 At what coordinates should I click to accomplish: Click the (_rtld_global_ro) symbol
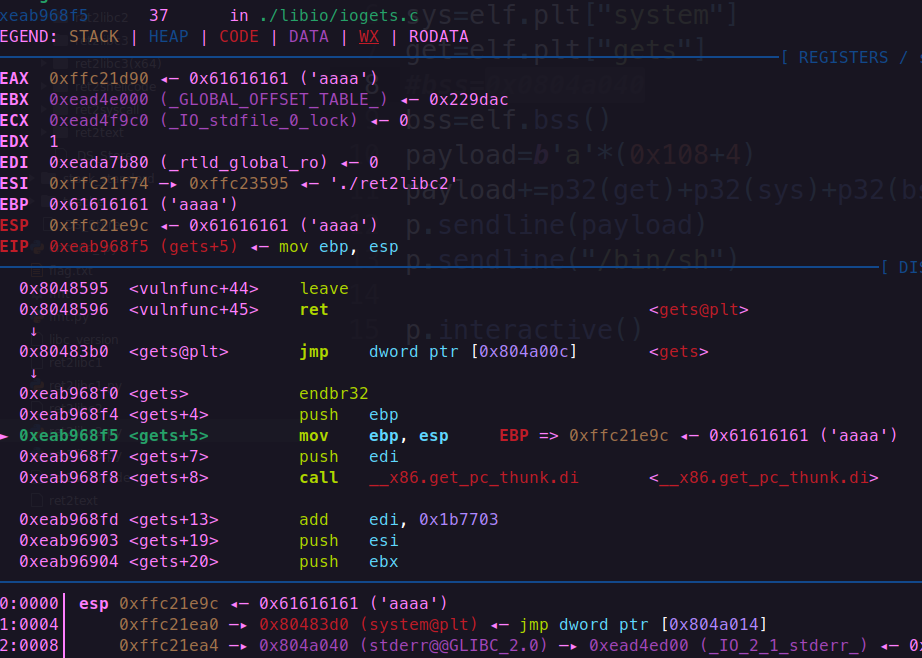243,162
